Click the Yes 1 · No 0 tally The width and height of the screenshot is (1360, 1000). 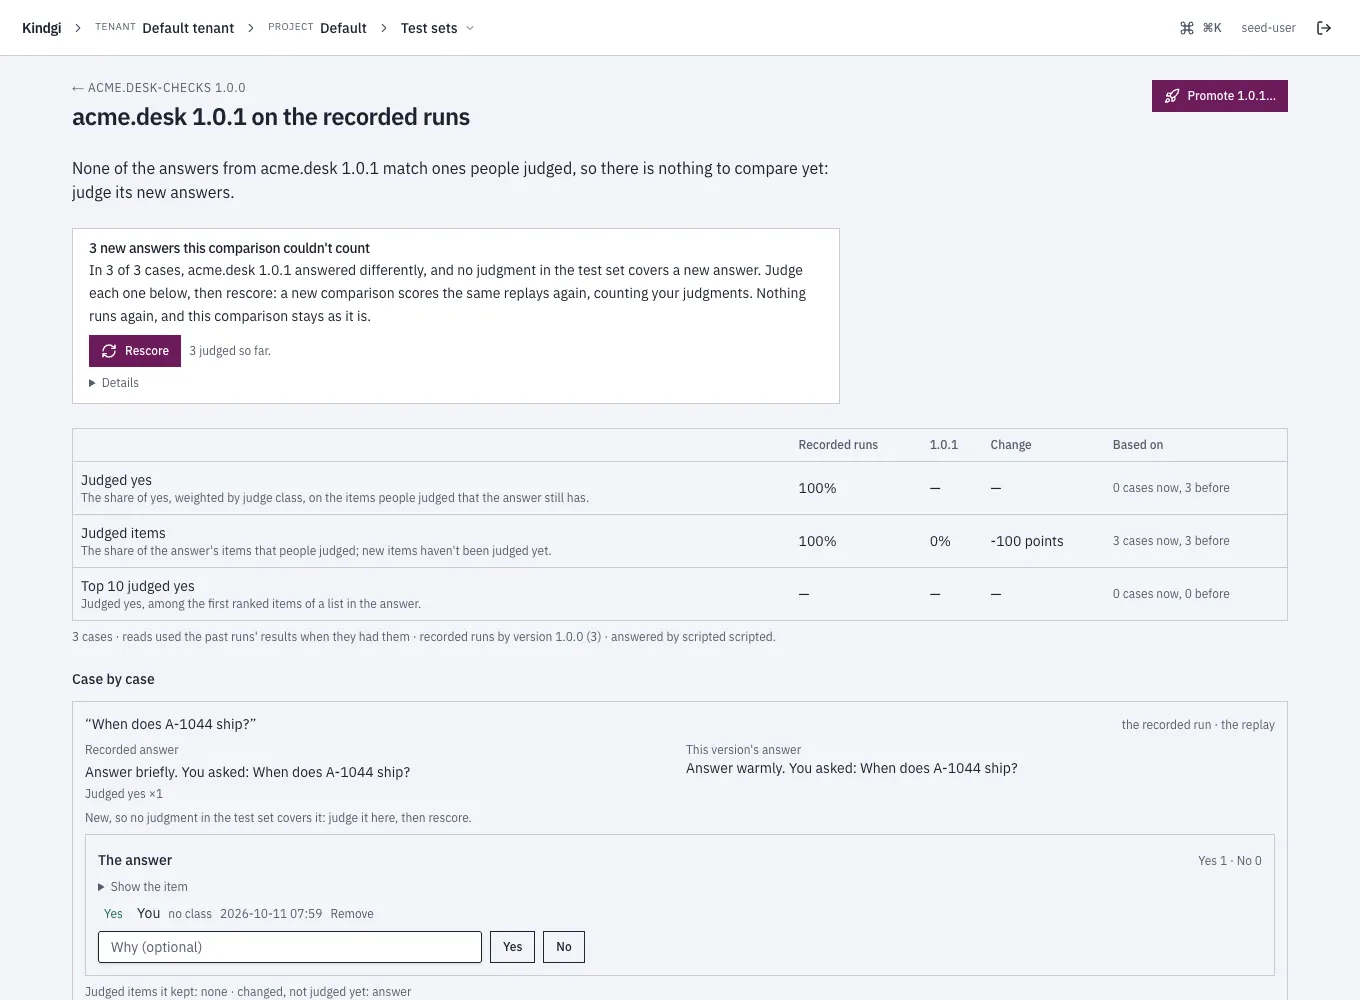[1230, 861]
